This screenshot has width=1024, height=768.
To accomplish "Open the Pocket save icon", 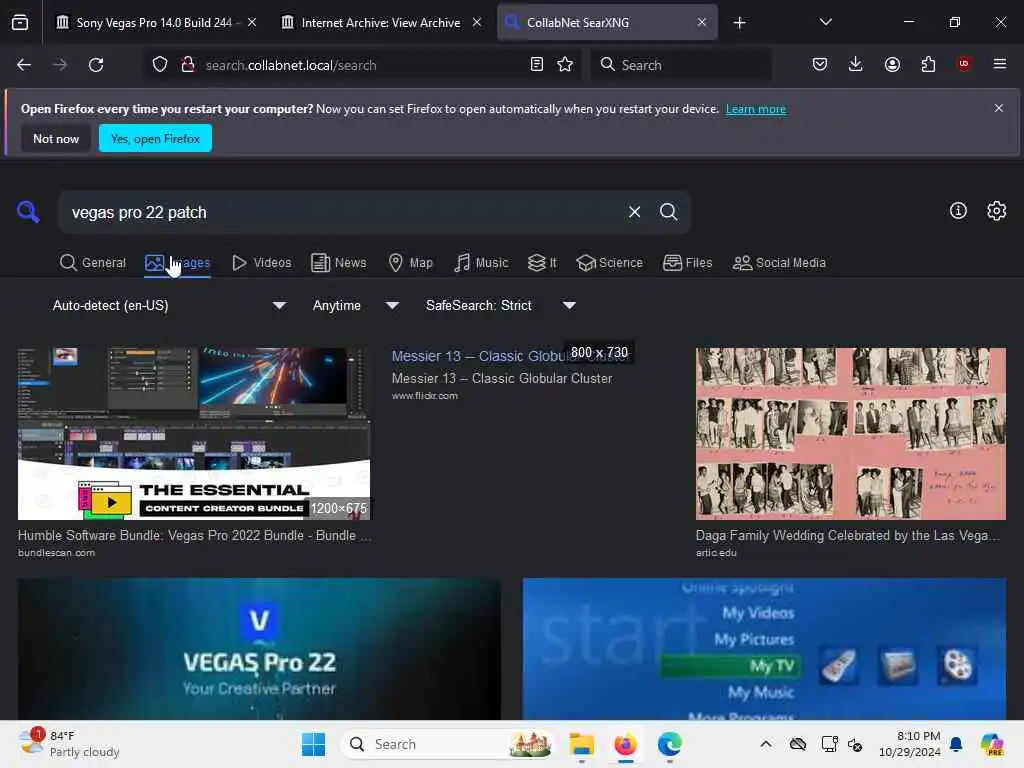I will [x=820, y=64].
